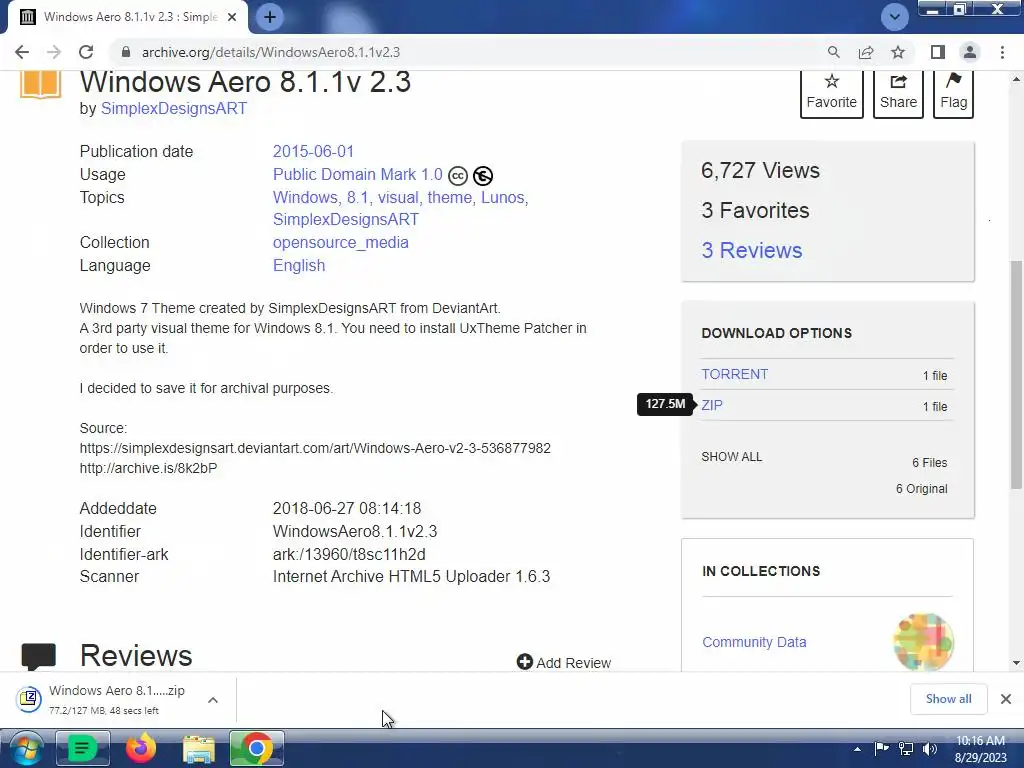
Task: Open the Windows Start menu orb
Action: 26,748
